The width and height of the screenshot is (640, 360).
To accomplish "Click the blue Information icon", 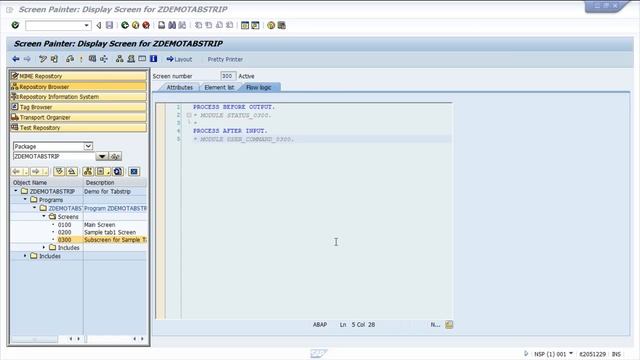I will coord(153,59).
